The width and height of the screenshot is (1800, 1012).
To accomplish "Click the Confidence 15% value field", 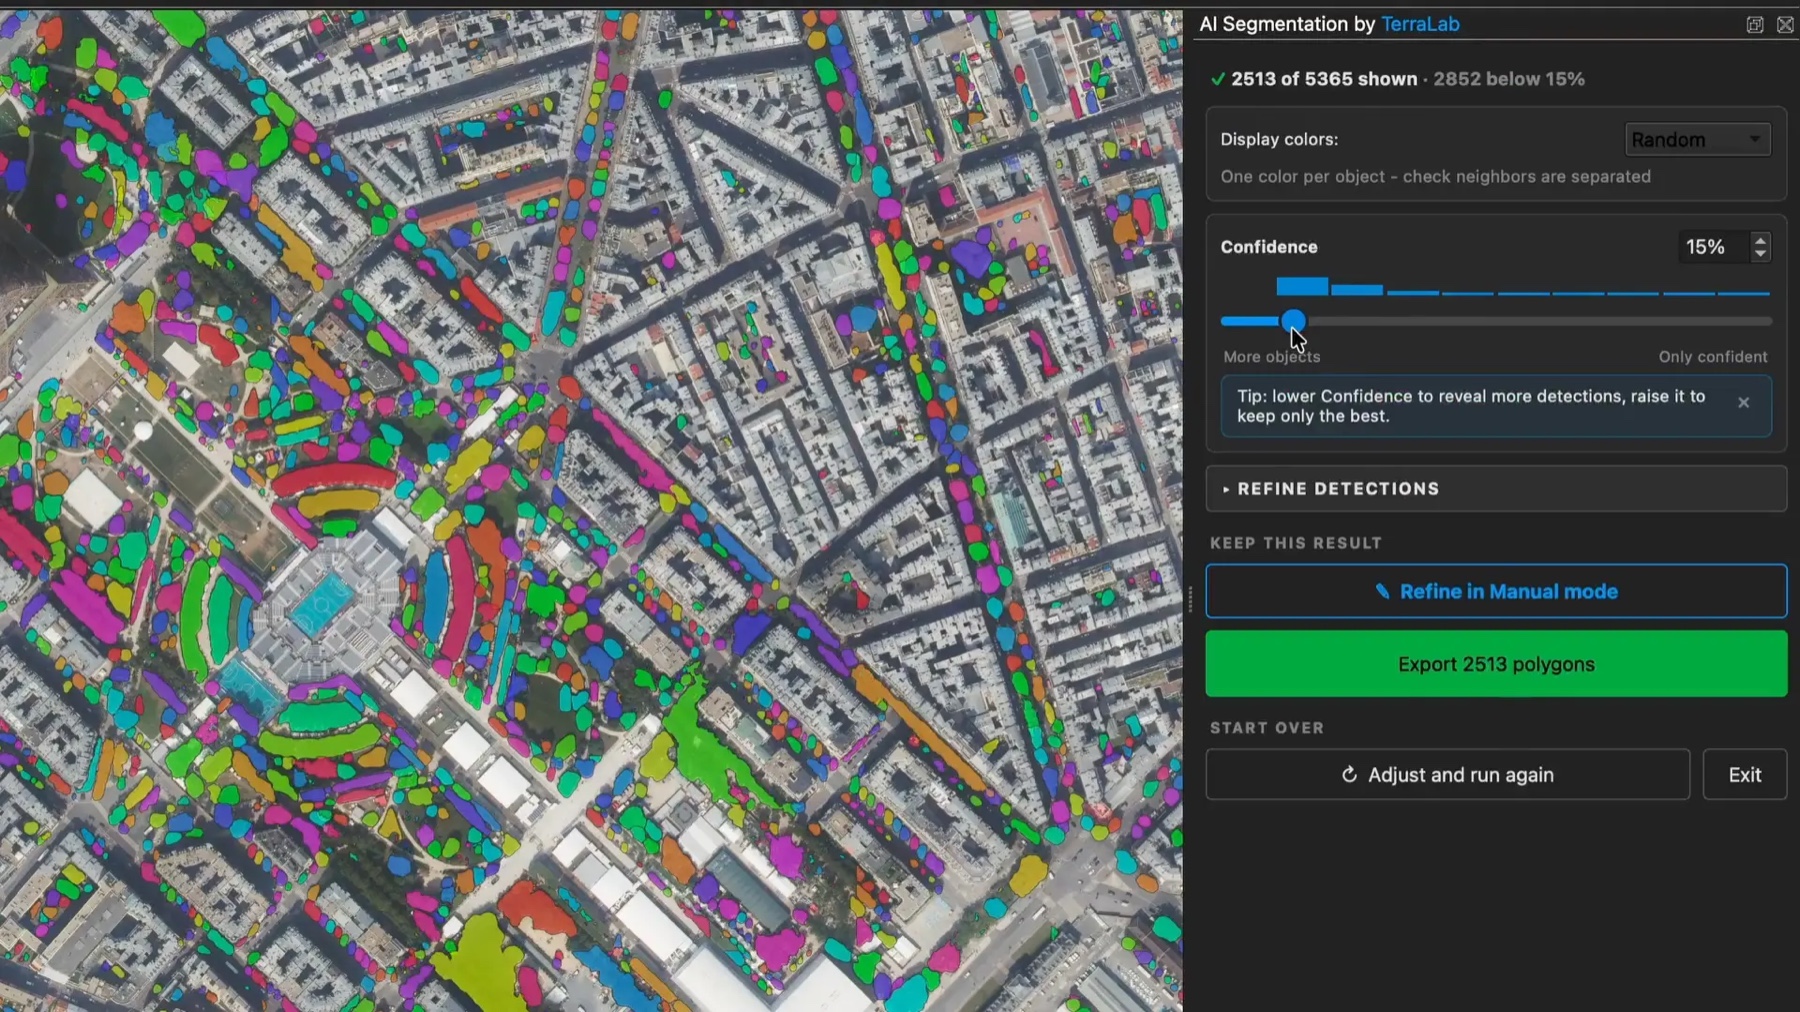I will tap(1712, 247).
